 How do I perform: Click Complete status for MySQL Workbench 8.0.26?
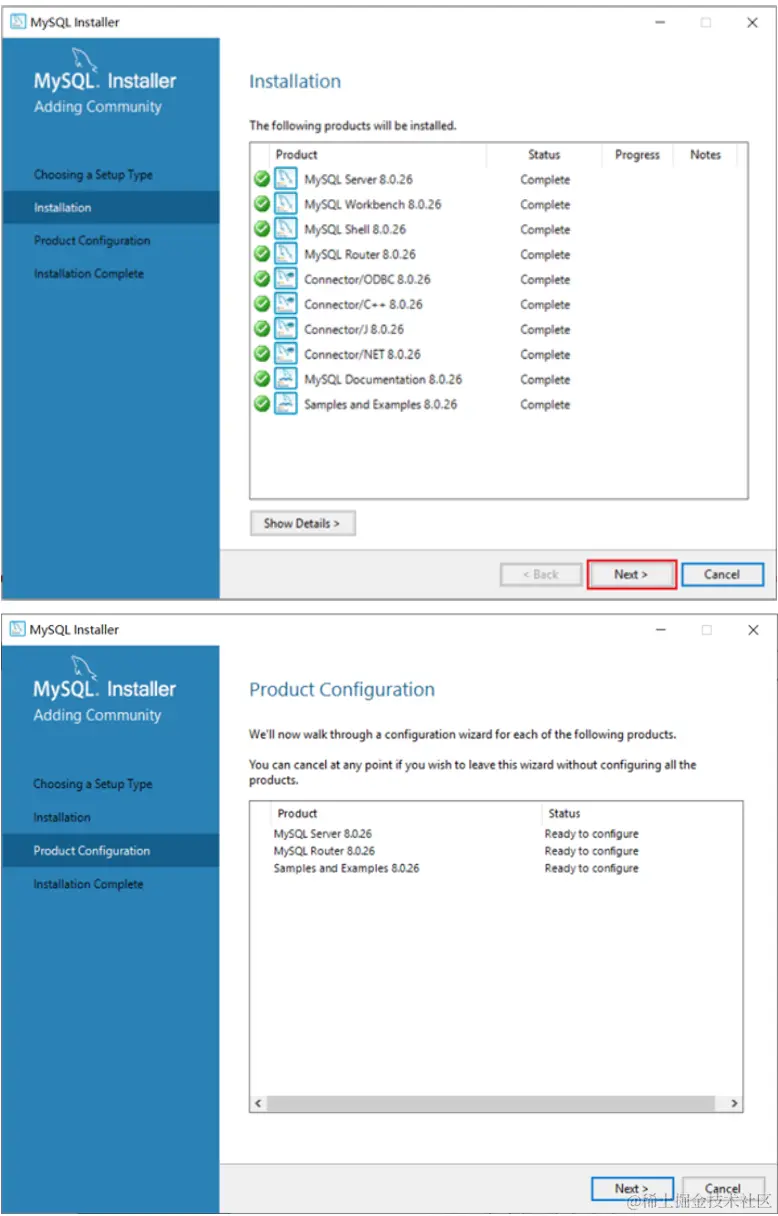click(x=545, y=205)
